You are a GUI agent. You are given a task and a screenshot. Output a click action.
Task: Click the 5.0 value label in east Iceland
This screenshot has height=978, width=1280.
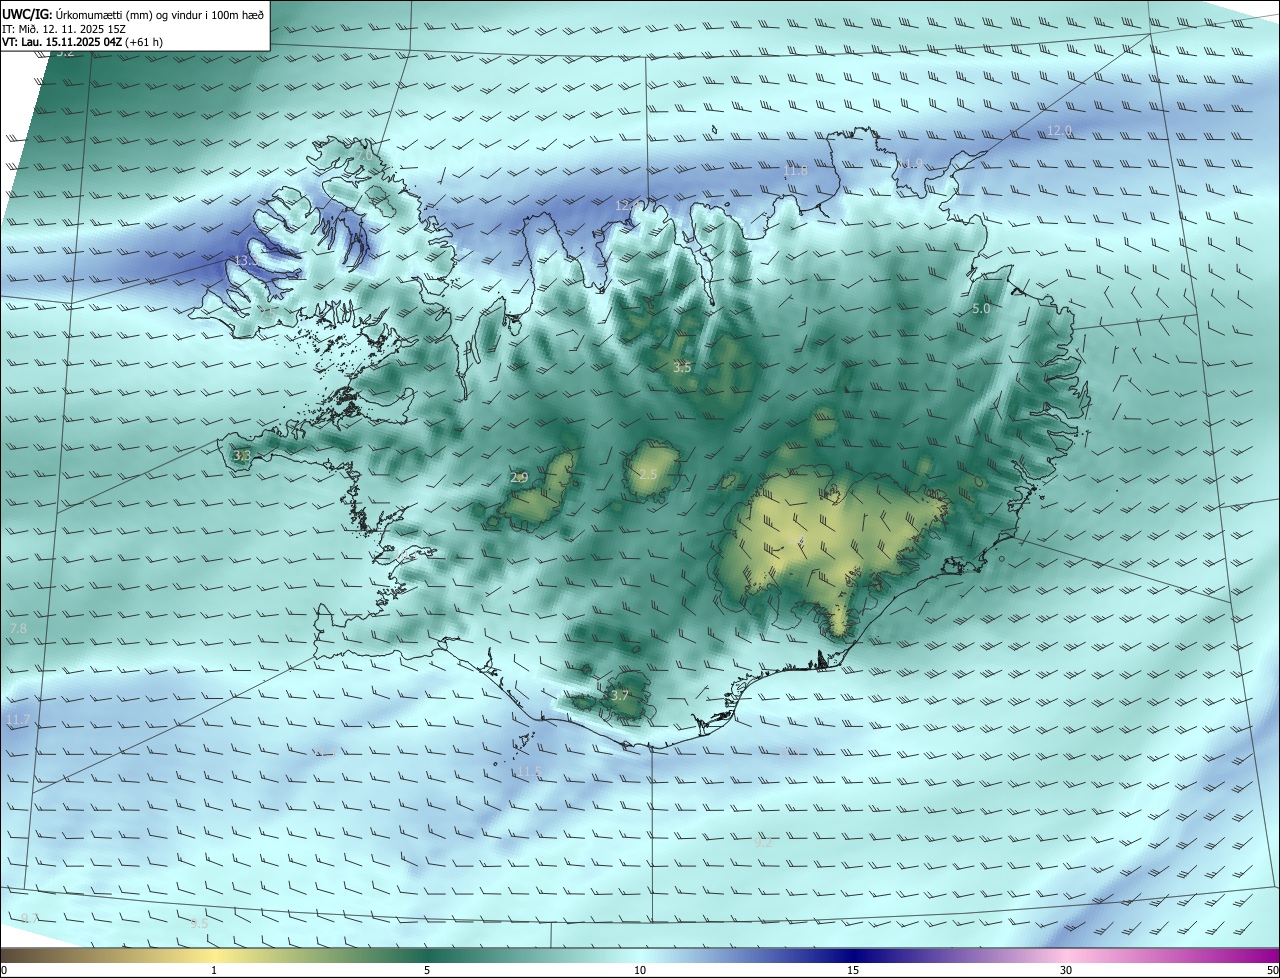[981, 309]
